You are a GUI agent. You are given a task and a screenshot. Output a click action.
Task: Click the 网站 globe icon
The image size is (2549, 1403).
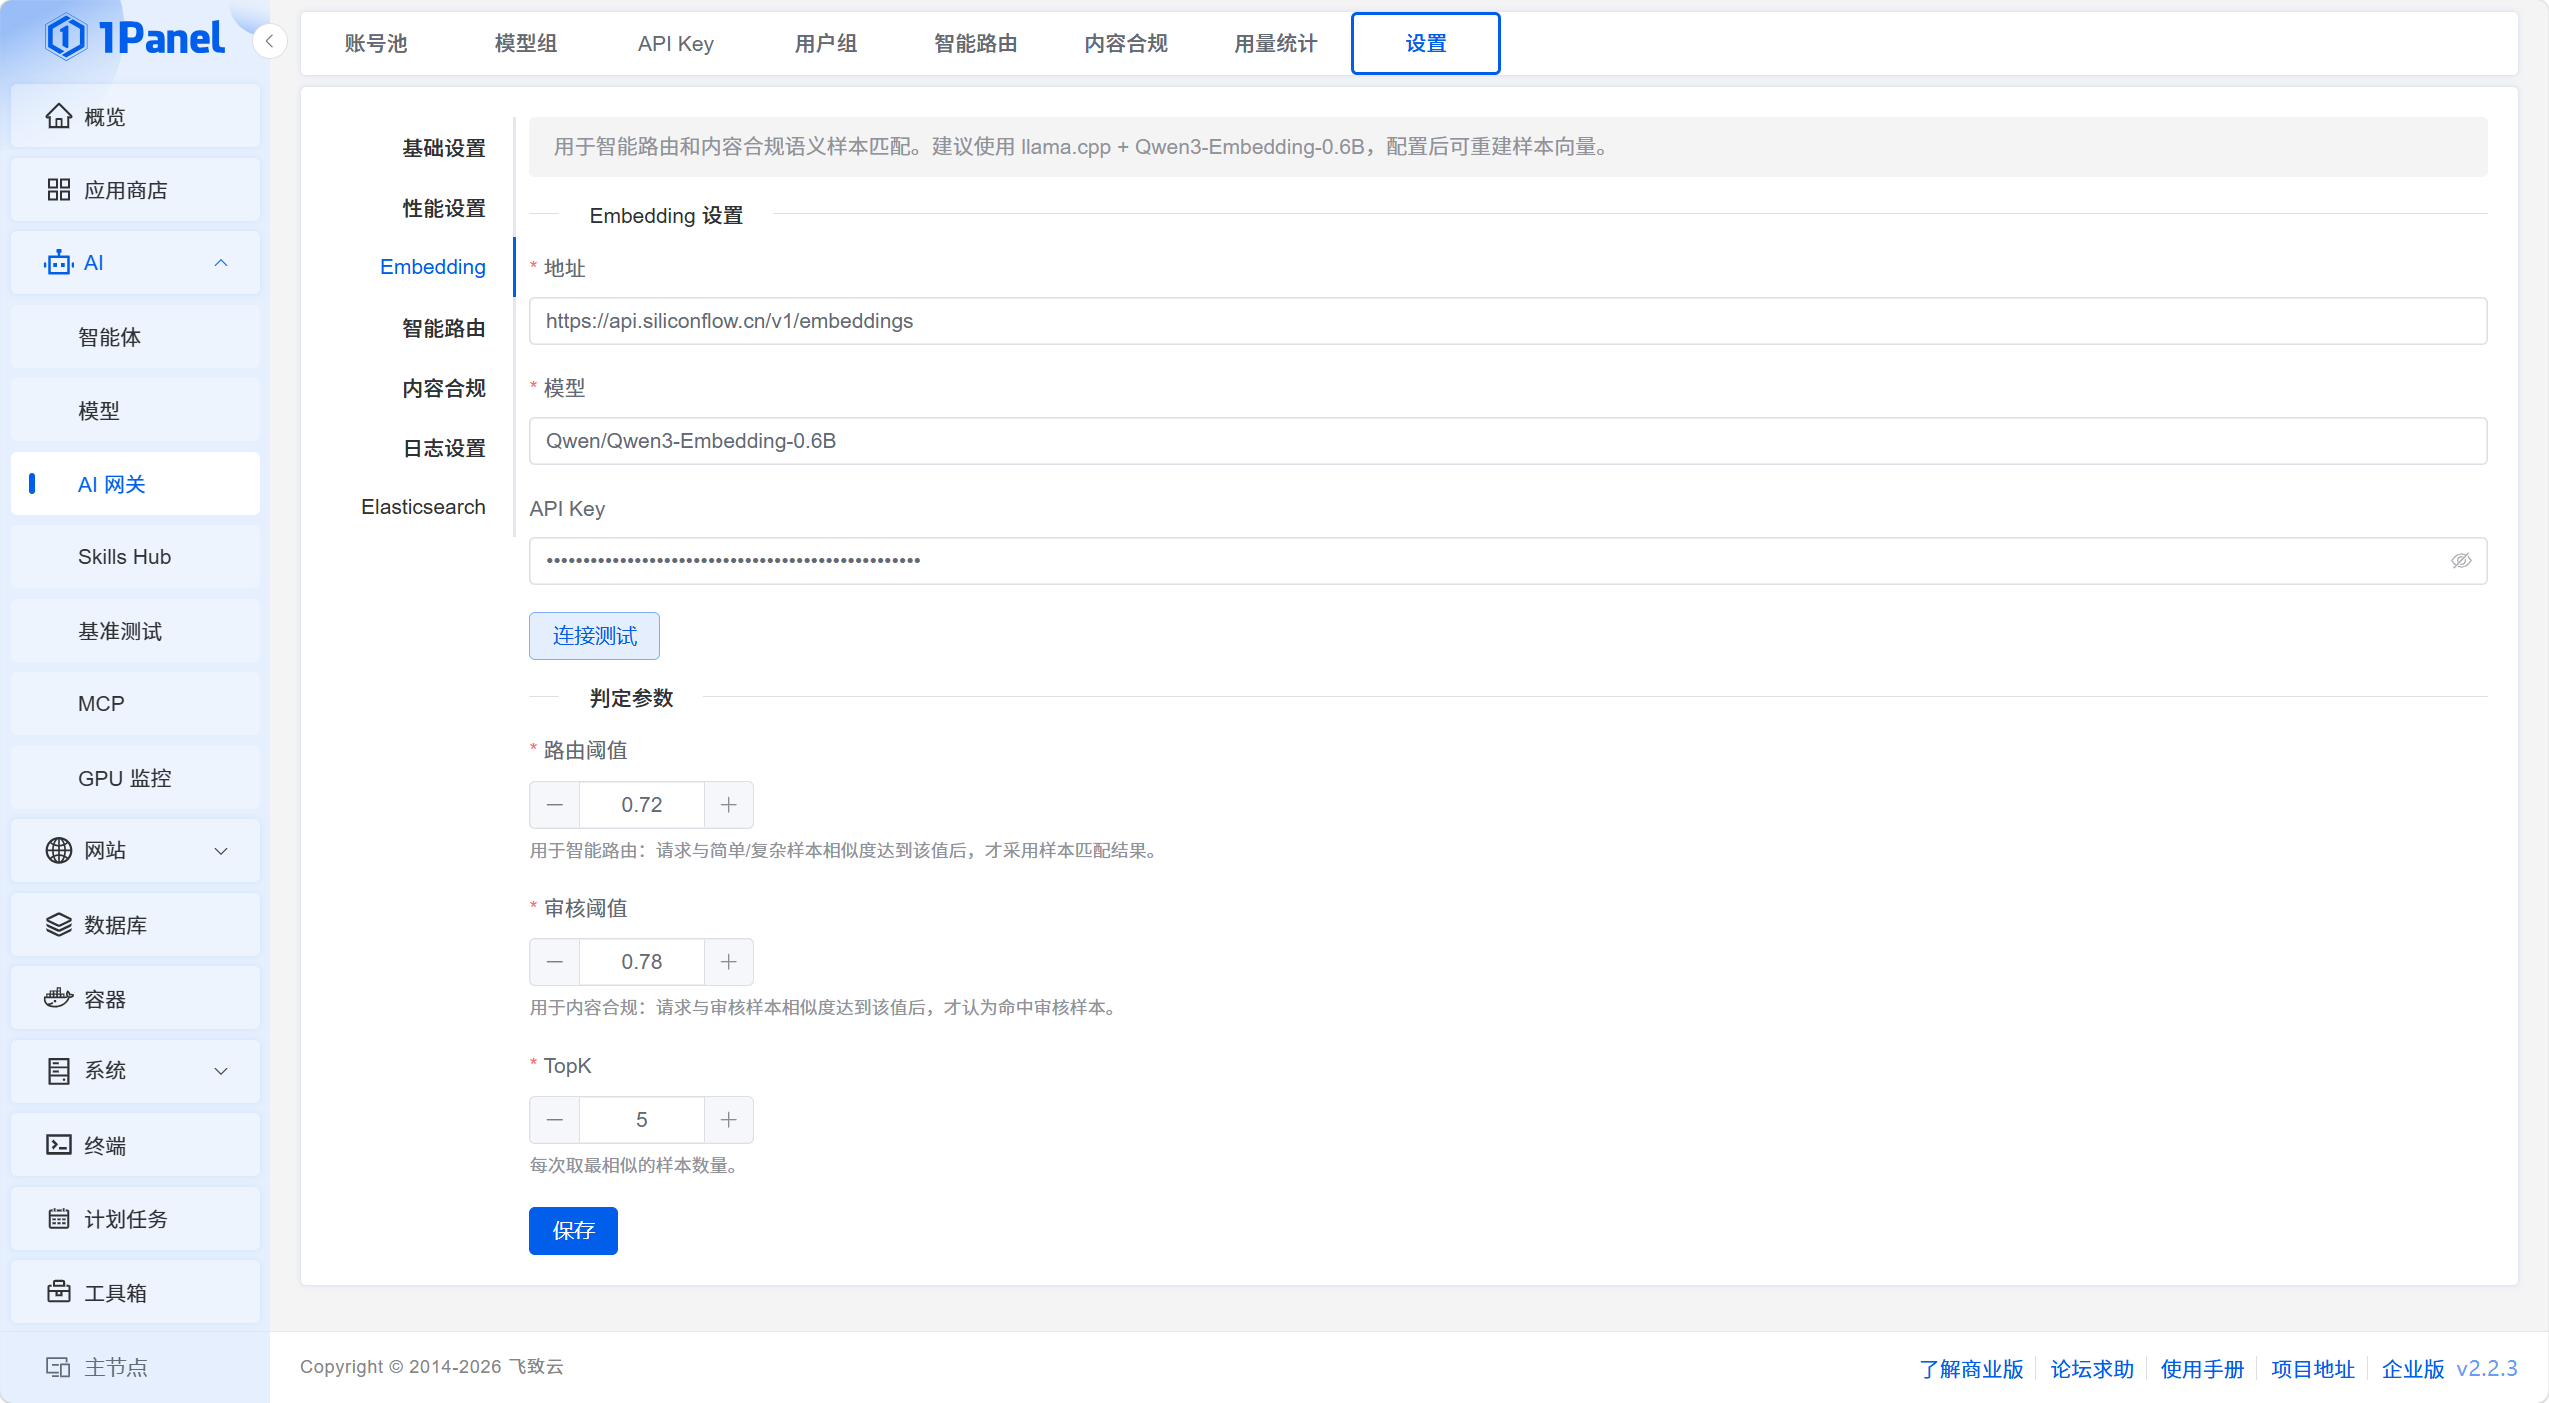click(x=59, y=850)
